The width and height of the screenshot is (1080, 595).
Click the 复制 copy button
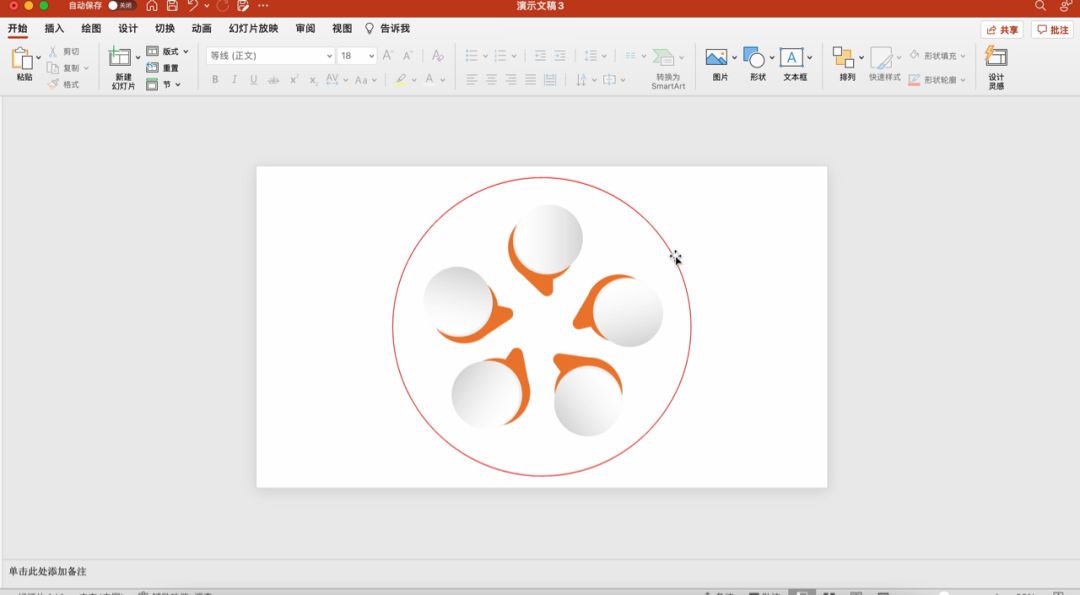click(67, 68)
